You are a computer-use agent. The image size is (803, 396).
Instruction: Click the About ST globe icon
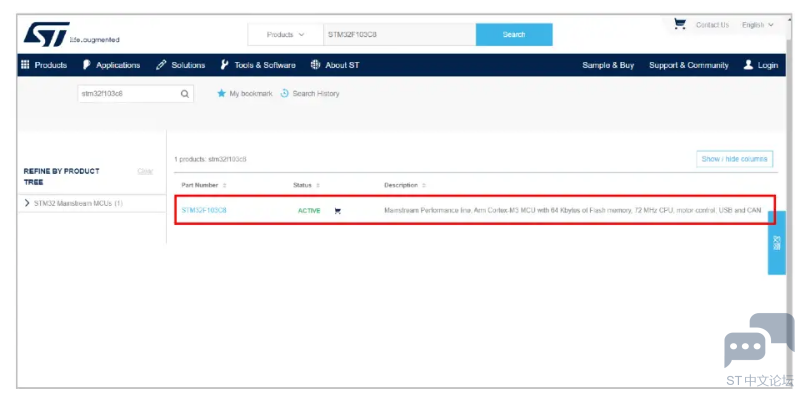click(315, 65)
